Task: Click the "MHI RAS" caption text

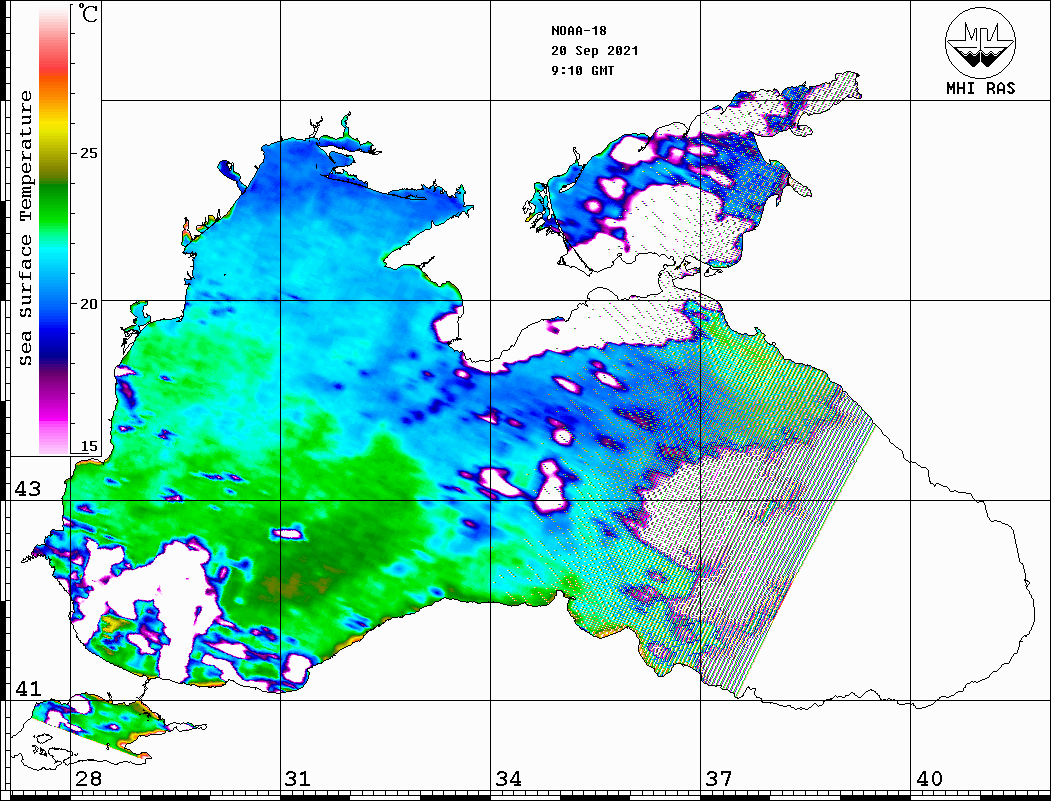Action: (980, 88)
